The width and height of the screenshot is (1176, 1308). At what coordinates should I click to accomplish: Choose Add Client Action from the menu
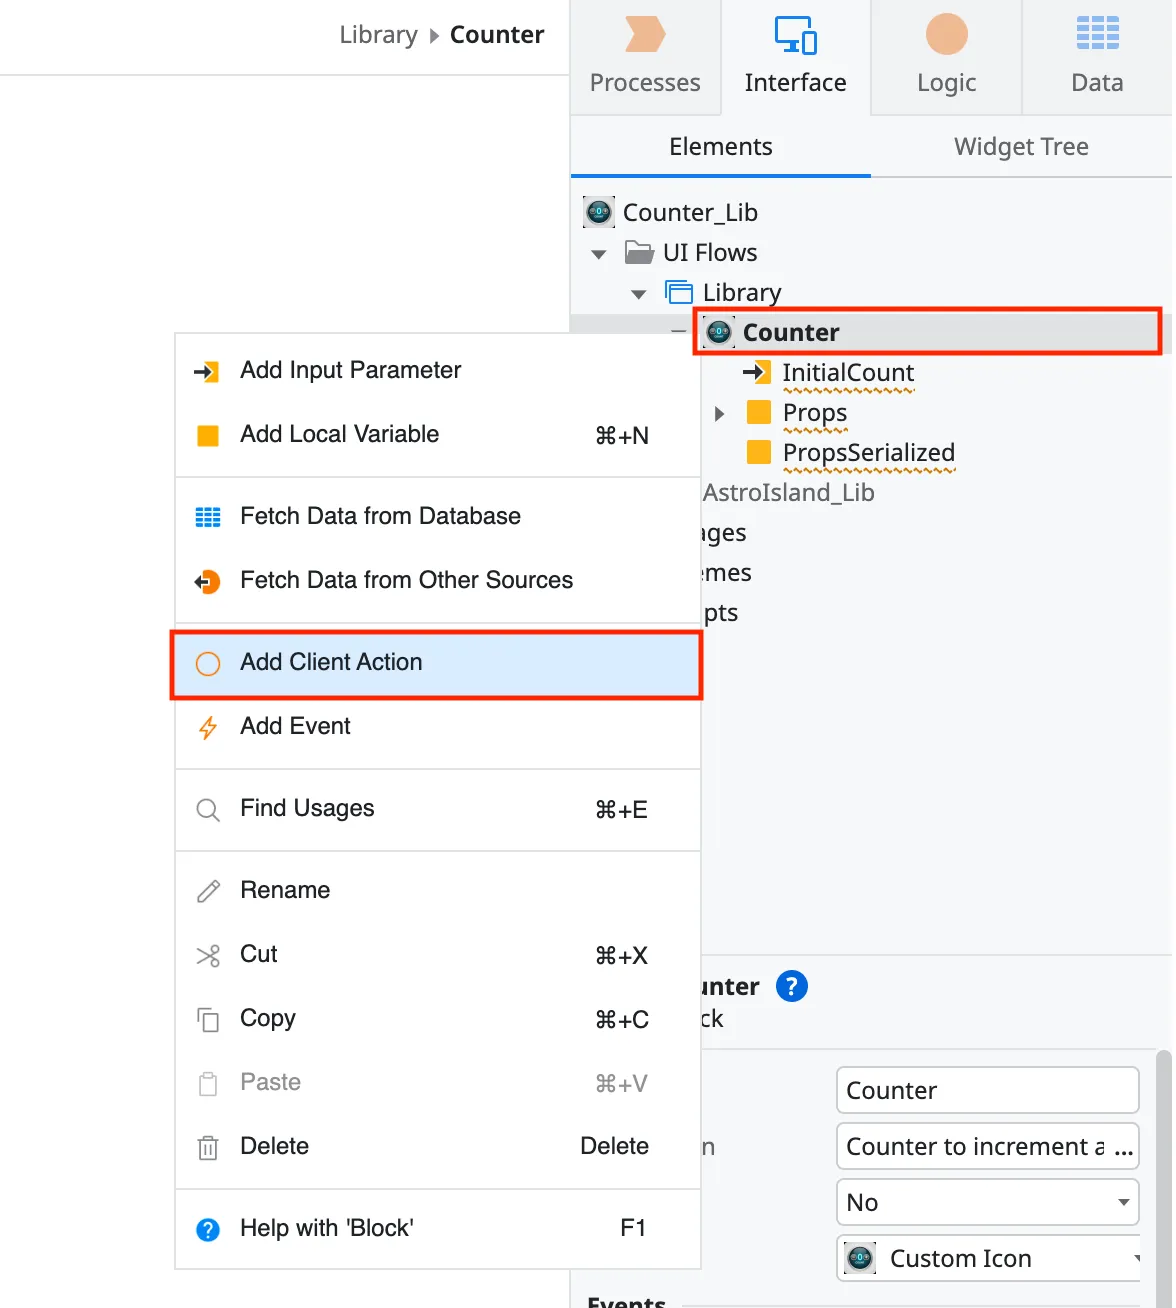(x=331, y=662)
